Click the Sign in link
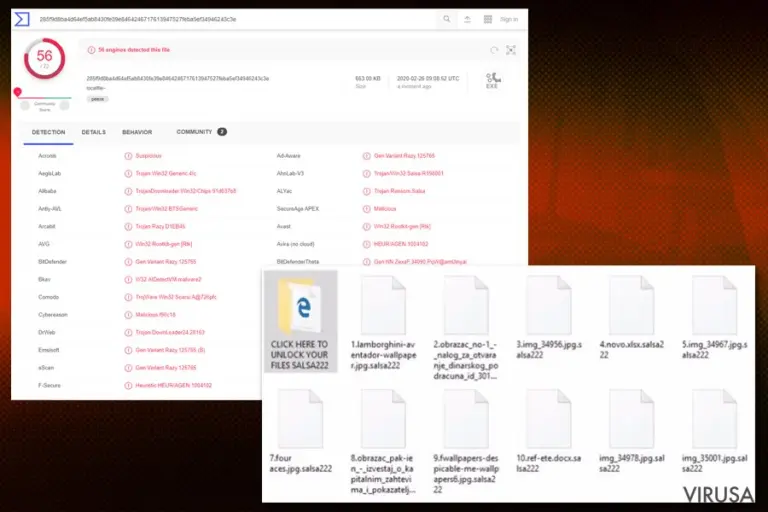Screen dimensions: 768x512 [x=509, y=19]
